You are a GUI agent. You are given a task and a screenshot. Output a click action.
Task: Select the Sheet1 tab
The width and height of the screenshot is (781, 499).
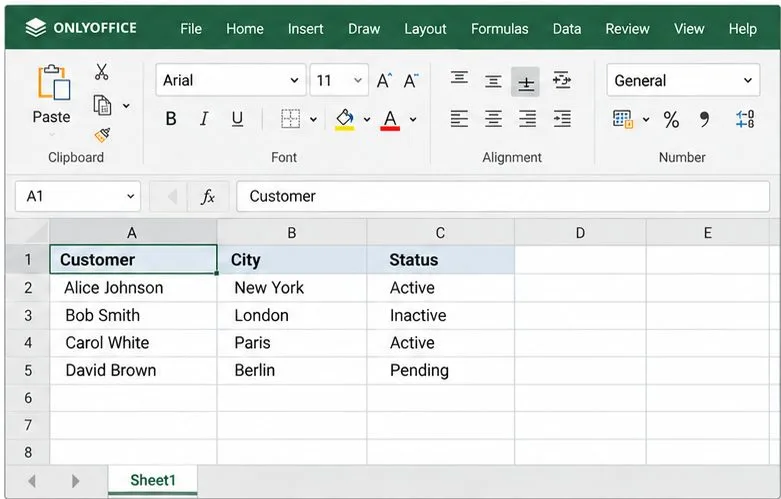[153, 480]
